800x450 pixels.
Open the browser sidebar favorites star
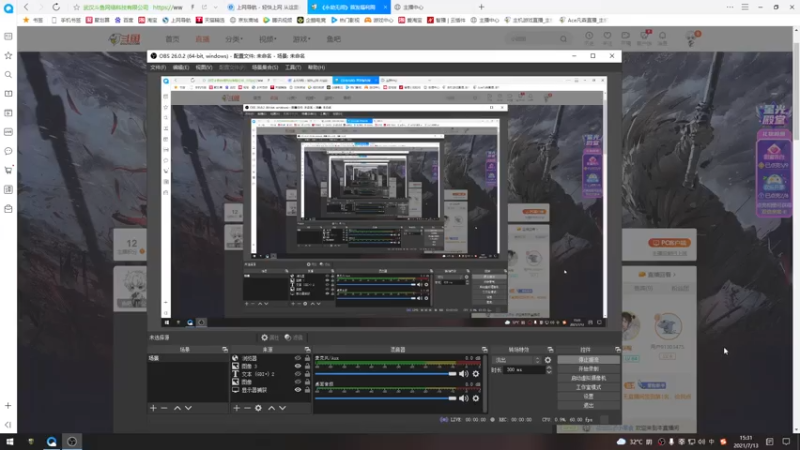[x=8, y=56]
